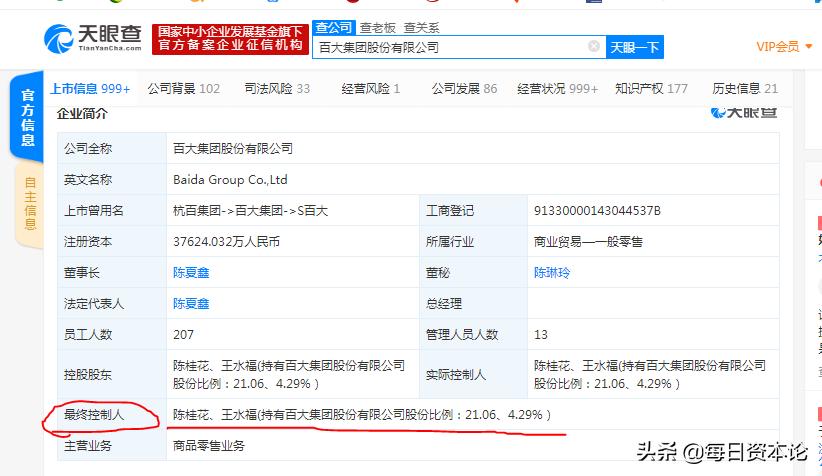The image size is (822, 476).
Task: Click the VIP会员 label
Action: pyautogui.click(x=777, y=47)
